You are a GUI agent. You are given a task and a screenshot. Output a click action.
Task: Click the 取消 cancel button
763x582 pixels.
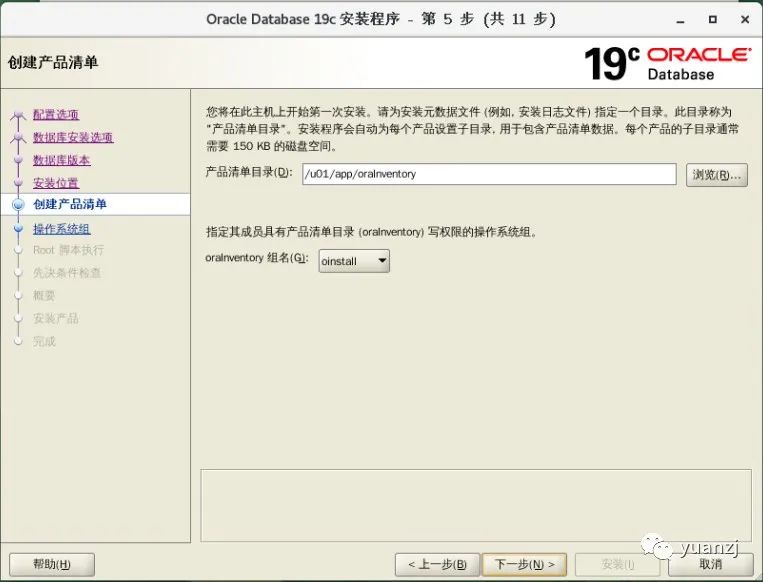710,564
